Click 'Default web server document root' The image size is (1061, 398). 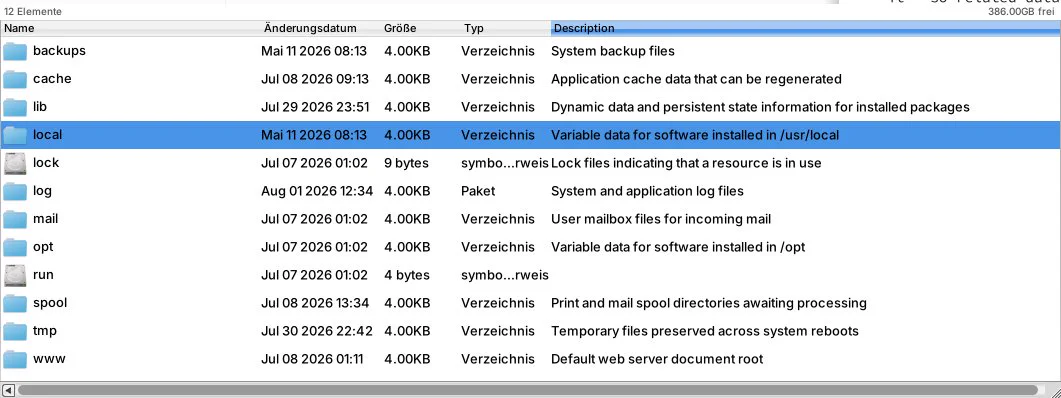click(657, 359)
